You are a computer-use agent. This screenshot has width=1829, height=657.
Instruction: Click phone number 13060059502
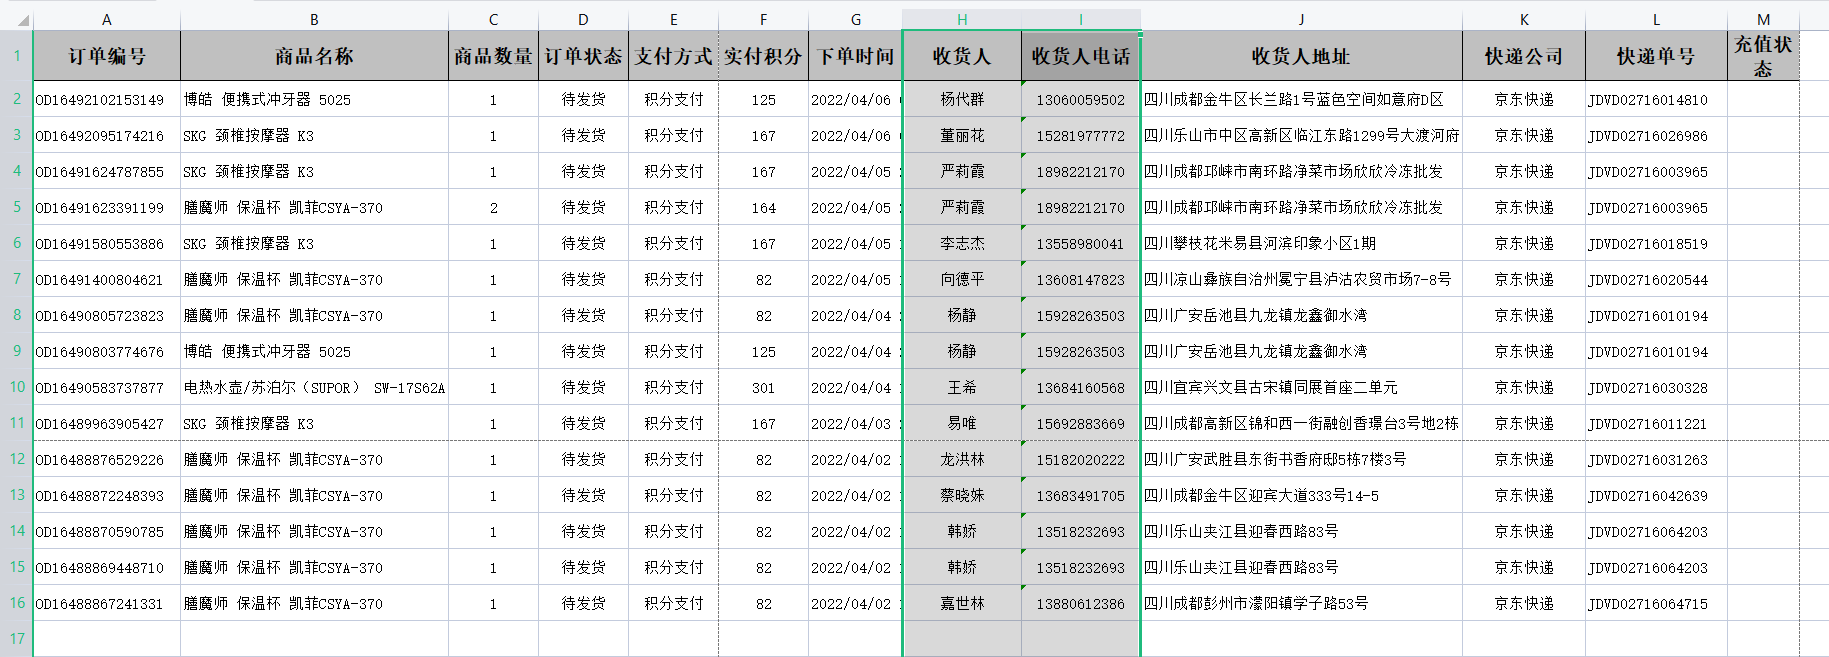click(x=1081, y=99)
